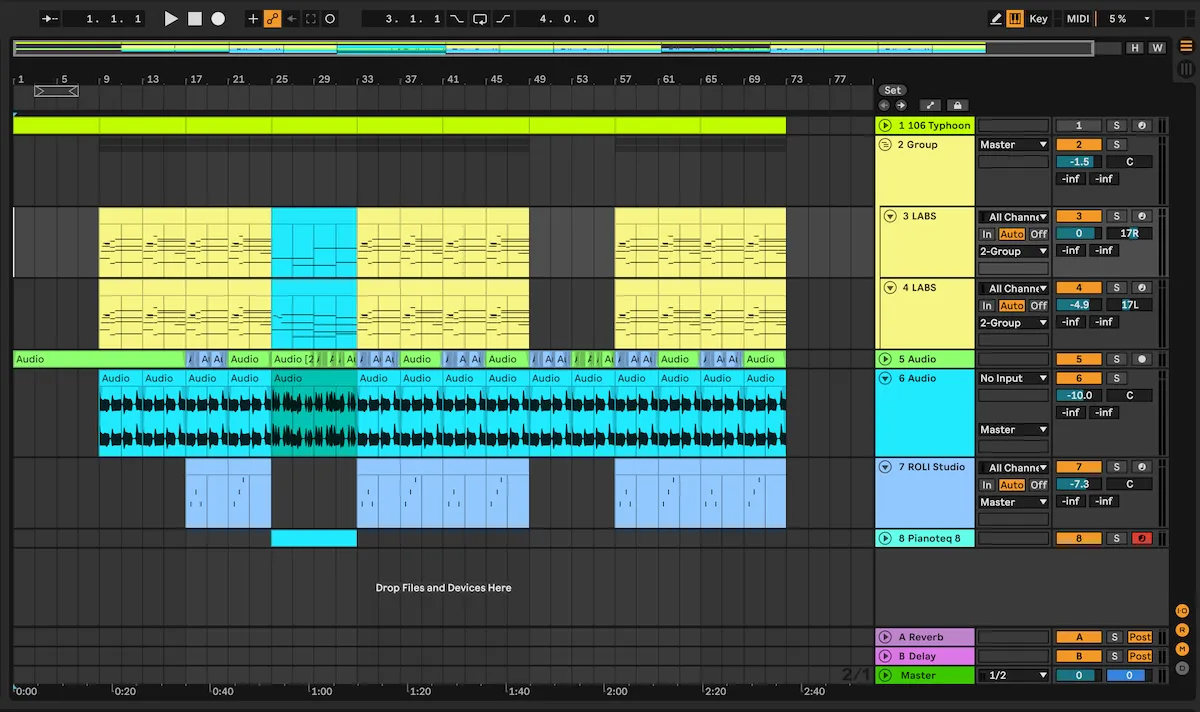Open 2 Group output Master dropdown
This screenshot has width=1200, height=712.
(1013, 145)
